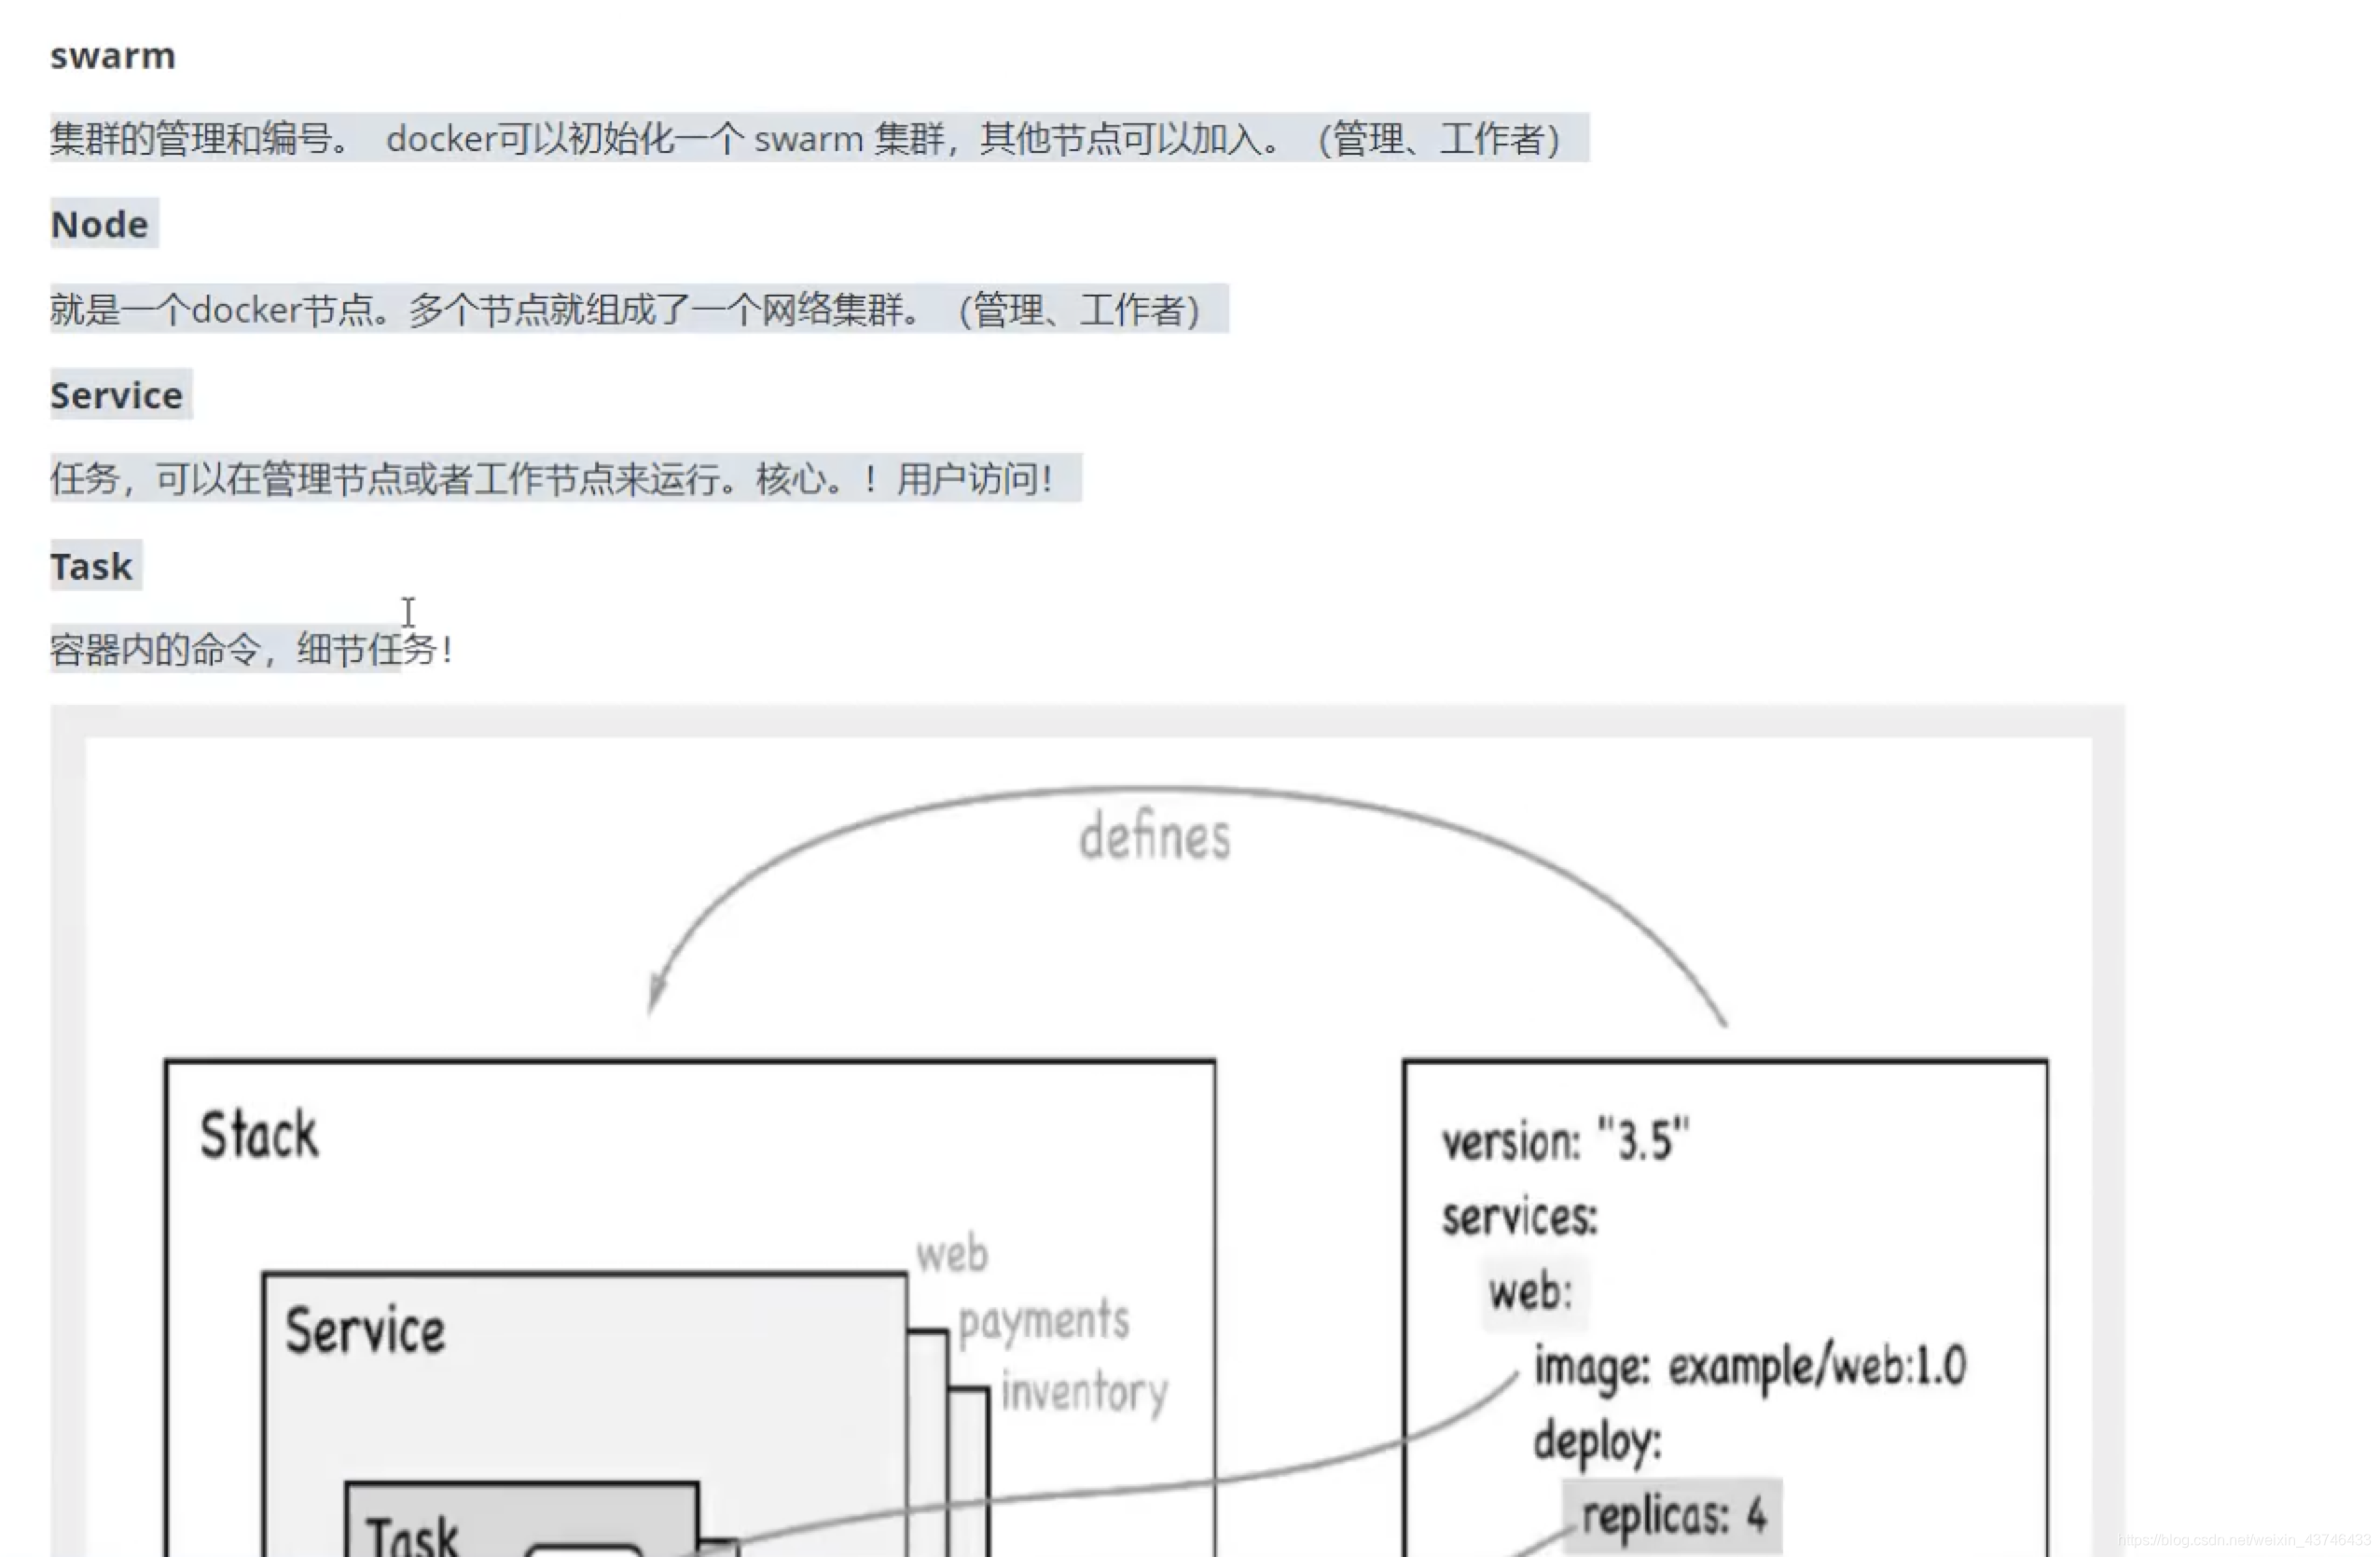Click the swarm description paragraph starting "集群的管理和编号"

tap(806, 138)
